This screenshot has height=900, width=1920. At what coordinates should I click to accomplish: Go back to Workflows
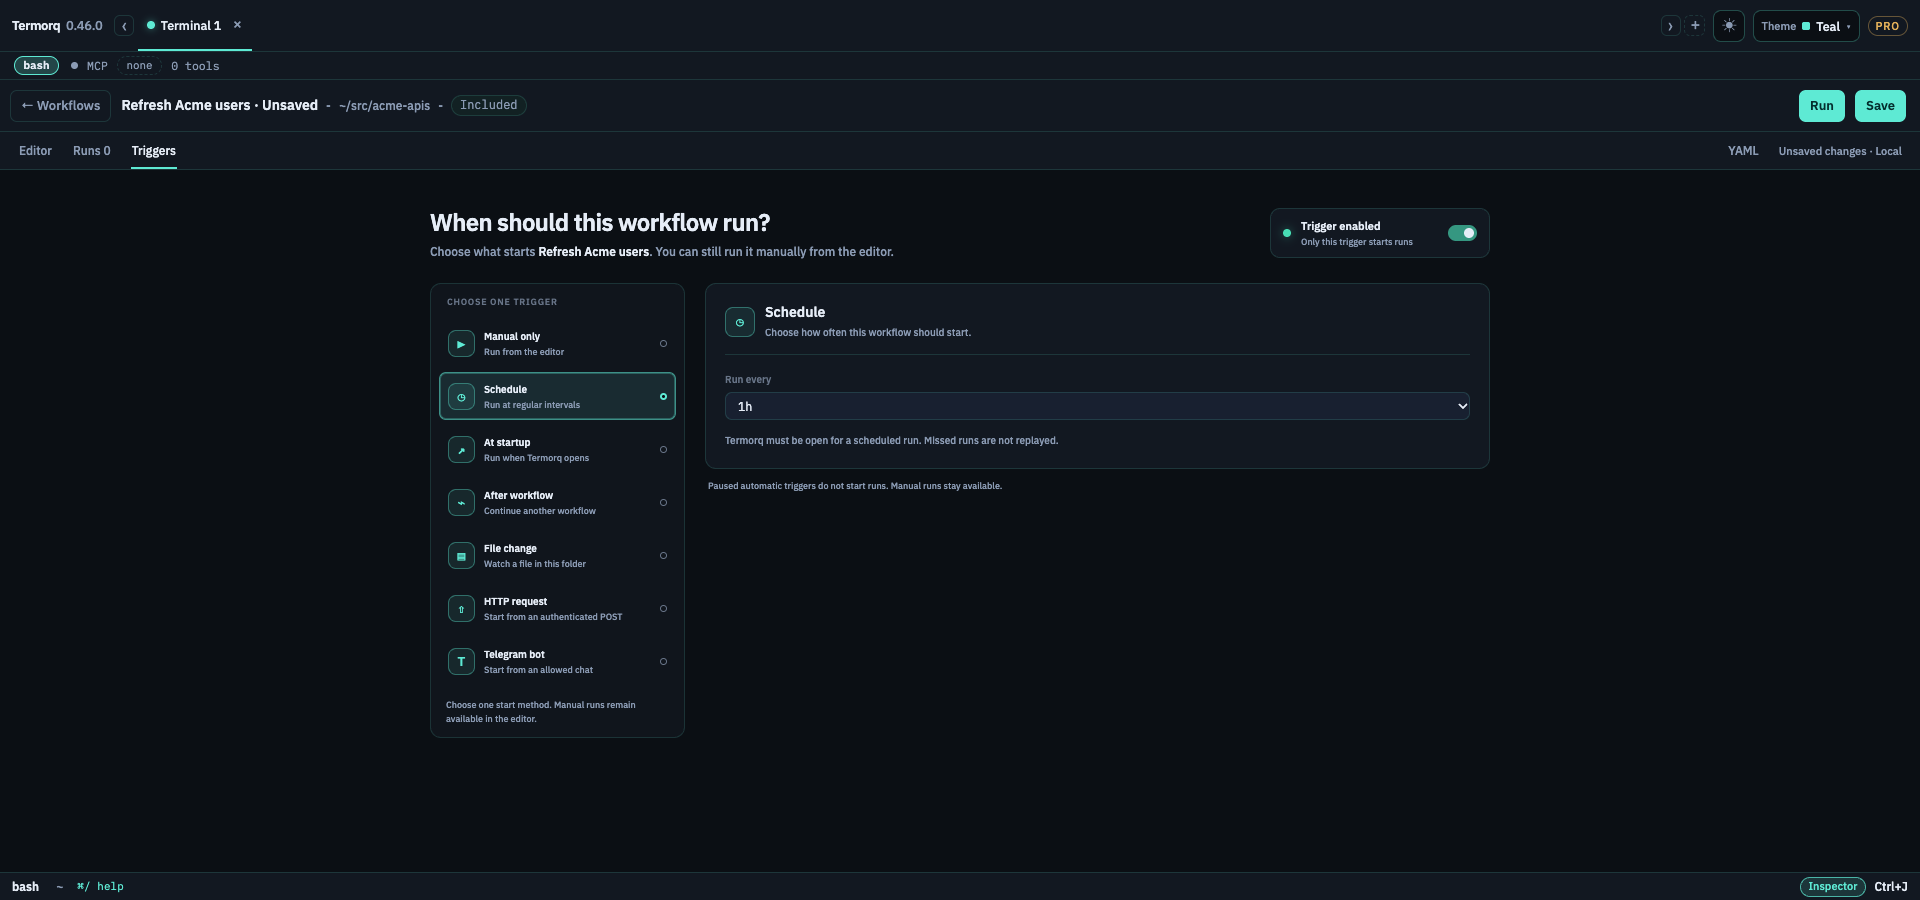click(x=61, y=106)
